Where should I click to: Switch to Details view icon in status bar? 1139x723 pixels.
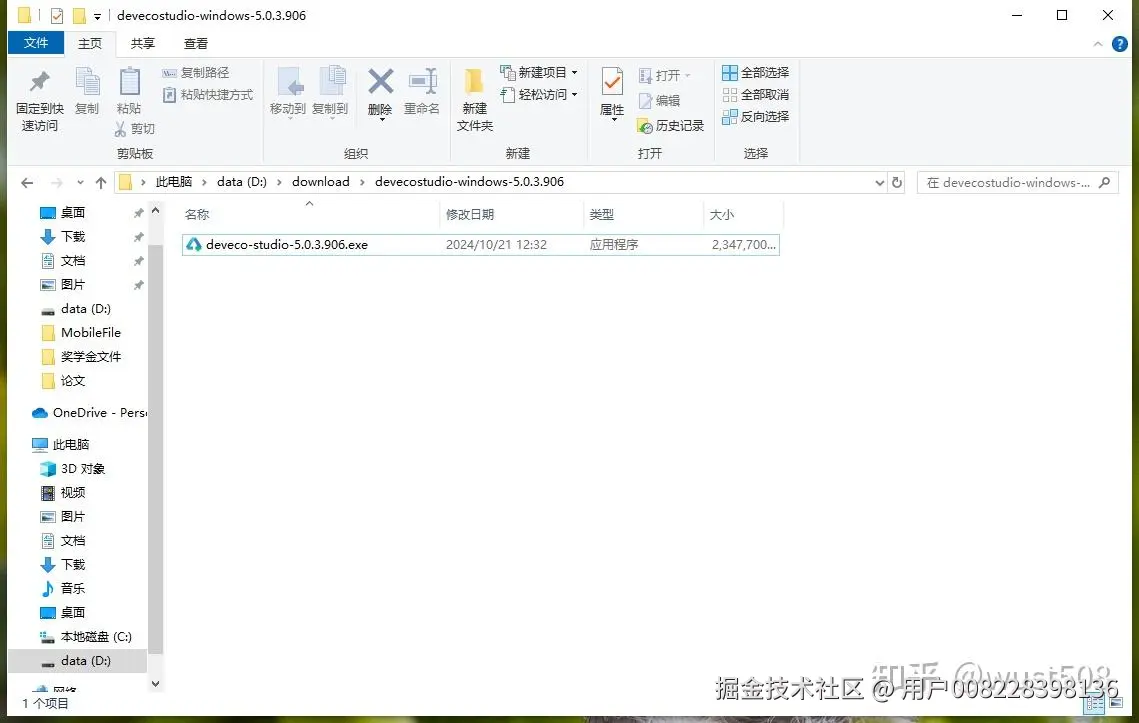[x=1095, y=703]
